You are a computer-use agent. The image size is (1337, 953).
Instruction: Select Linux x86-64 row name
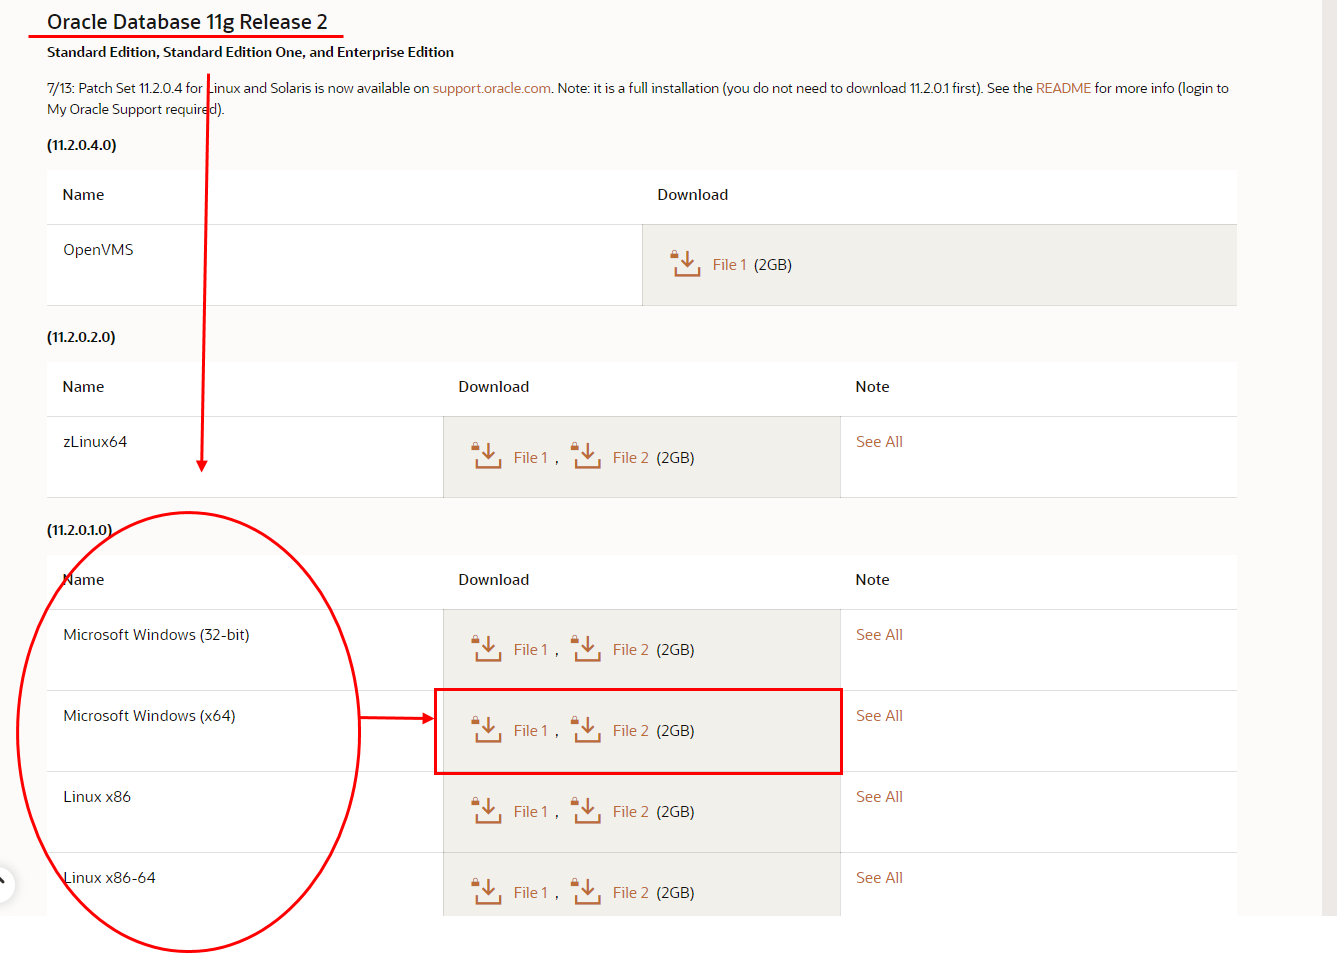[x=109, y=878]
